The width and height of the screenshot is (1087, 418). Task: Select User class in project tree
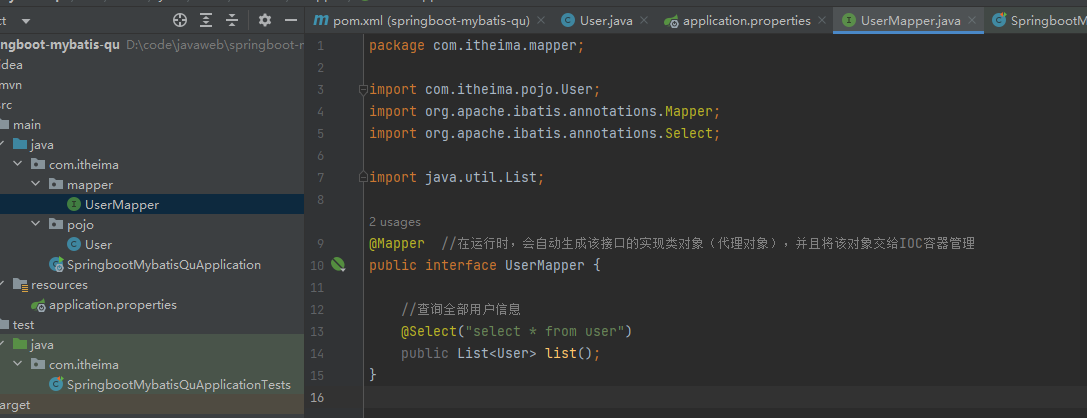pos(98,245)
